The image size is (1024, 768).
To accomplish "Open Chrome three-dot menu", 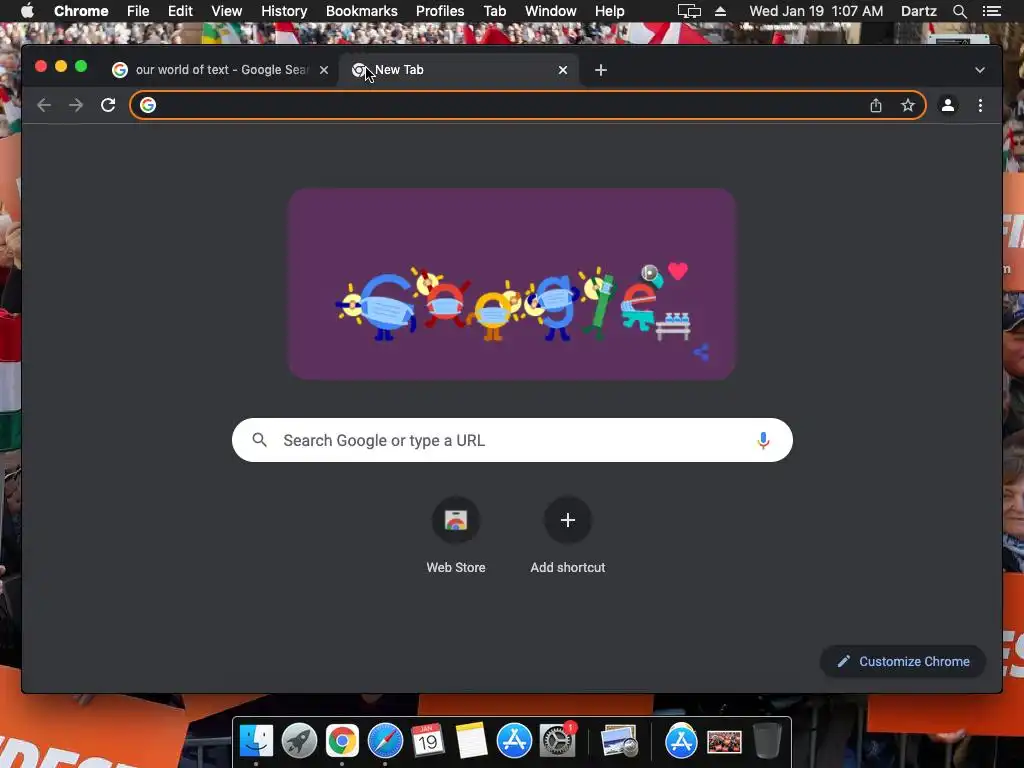I will [980, 105].
